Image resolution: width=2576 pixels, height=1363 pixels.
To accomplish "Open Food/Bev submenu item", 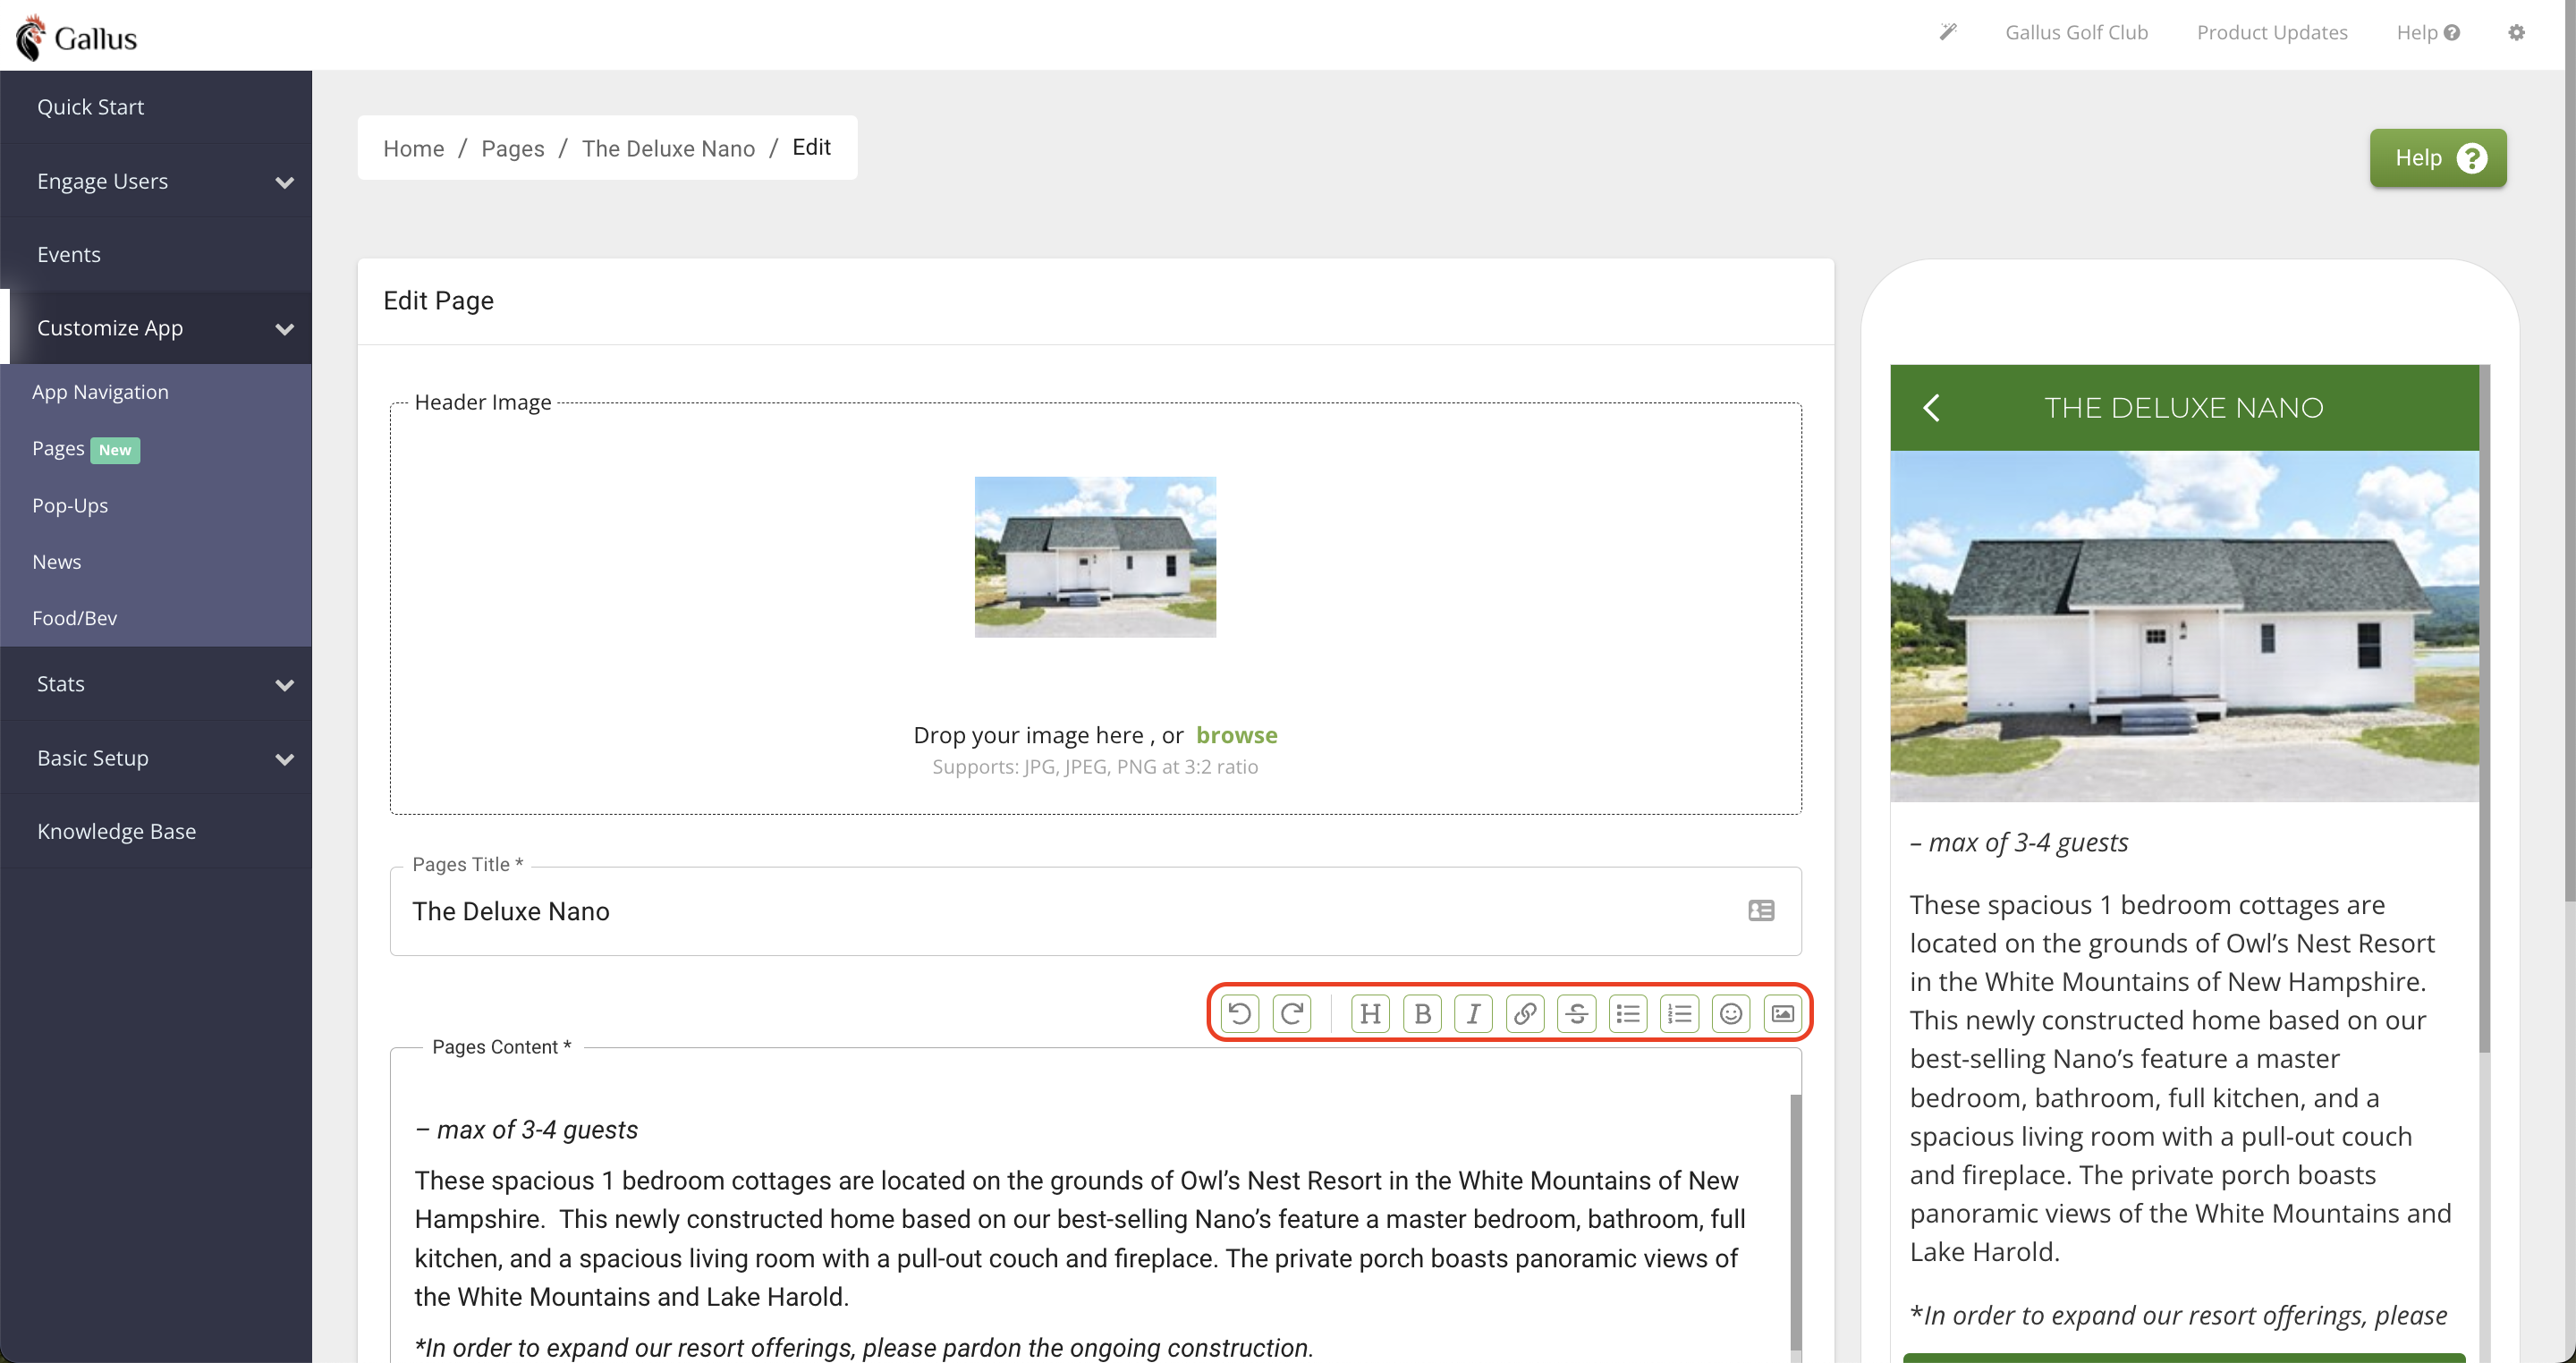I will [74, 618].
